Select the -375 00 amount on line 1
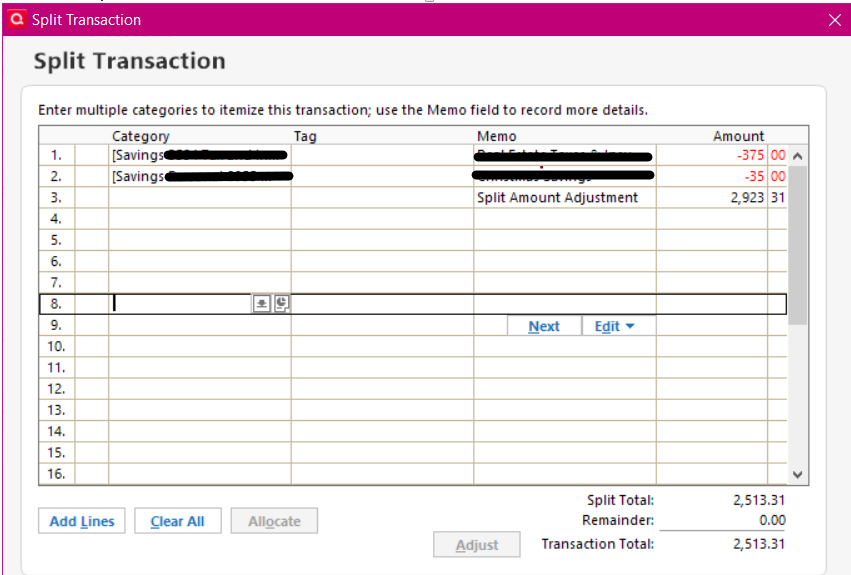 click(x=761, y=155)
